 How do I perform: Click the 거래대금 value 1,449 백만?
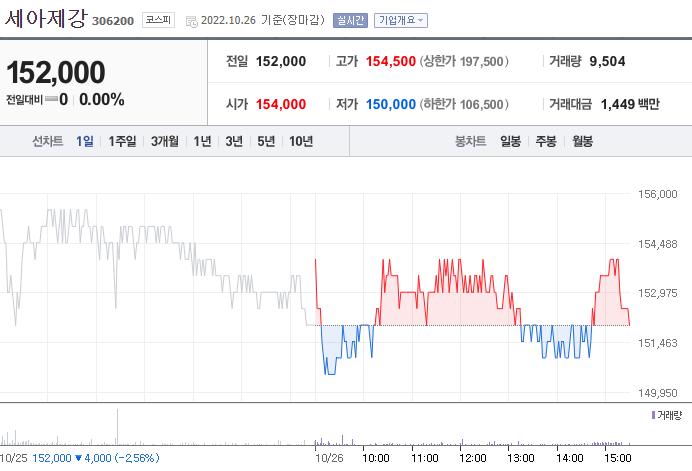(x=630, y=105)
